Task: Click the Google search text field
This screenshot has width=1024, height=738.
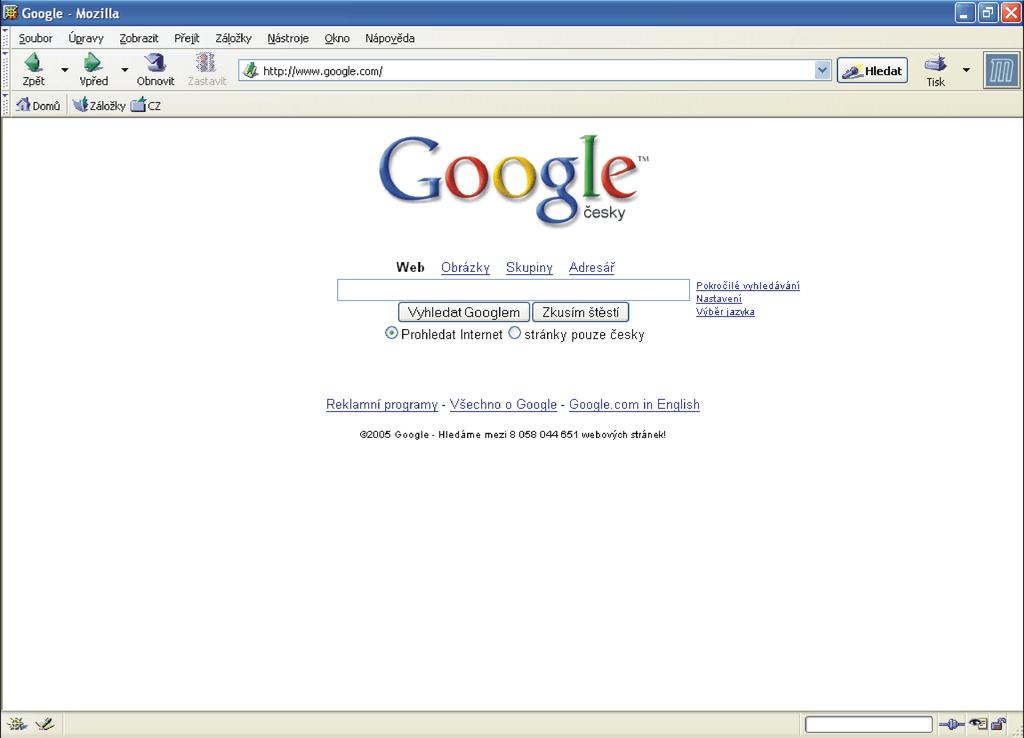Action: tap(513, 290)
